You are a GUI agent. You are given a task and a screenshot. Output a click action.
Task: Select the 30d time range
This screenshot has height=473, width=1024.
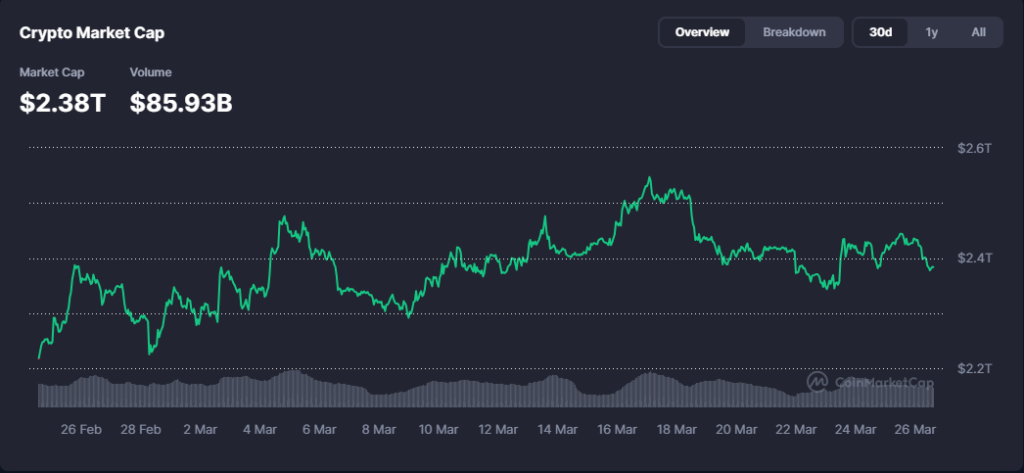(x=880, y=32)
